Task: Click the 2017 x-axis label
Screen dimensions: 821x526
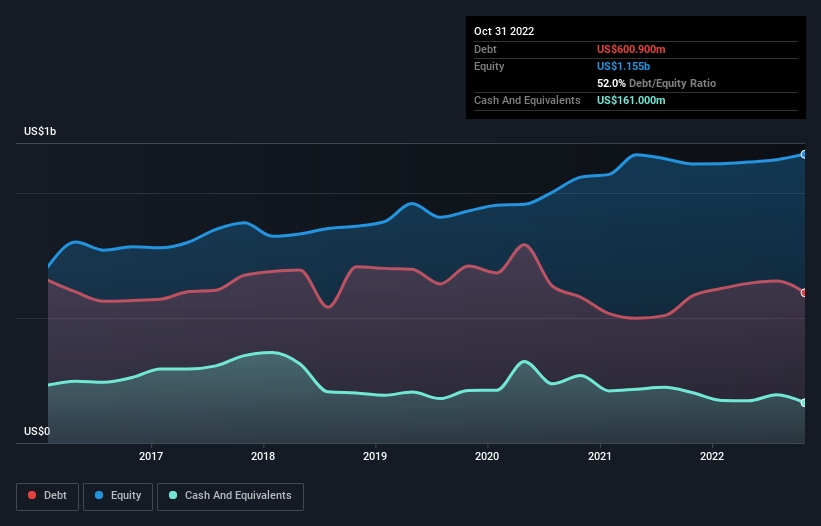Action: (151, 456)
